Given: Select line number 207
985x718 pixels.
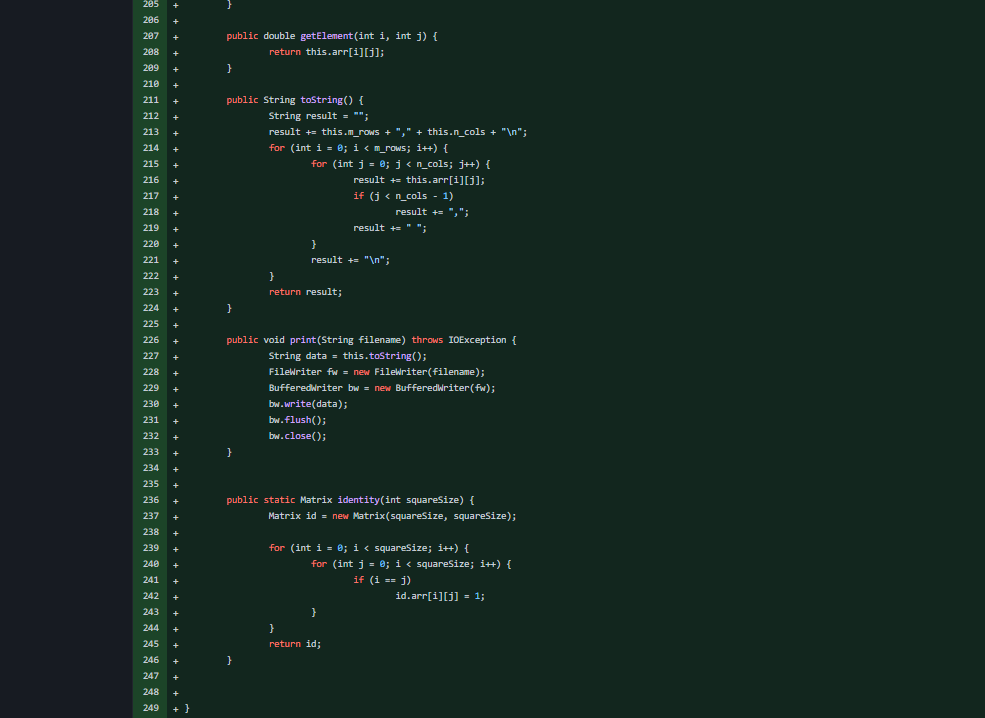Looking at the screenshot, I should (151, 36).
